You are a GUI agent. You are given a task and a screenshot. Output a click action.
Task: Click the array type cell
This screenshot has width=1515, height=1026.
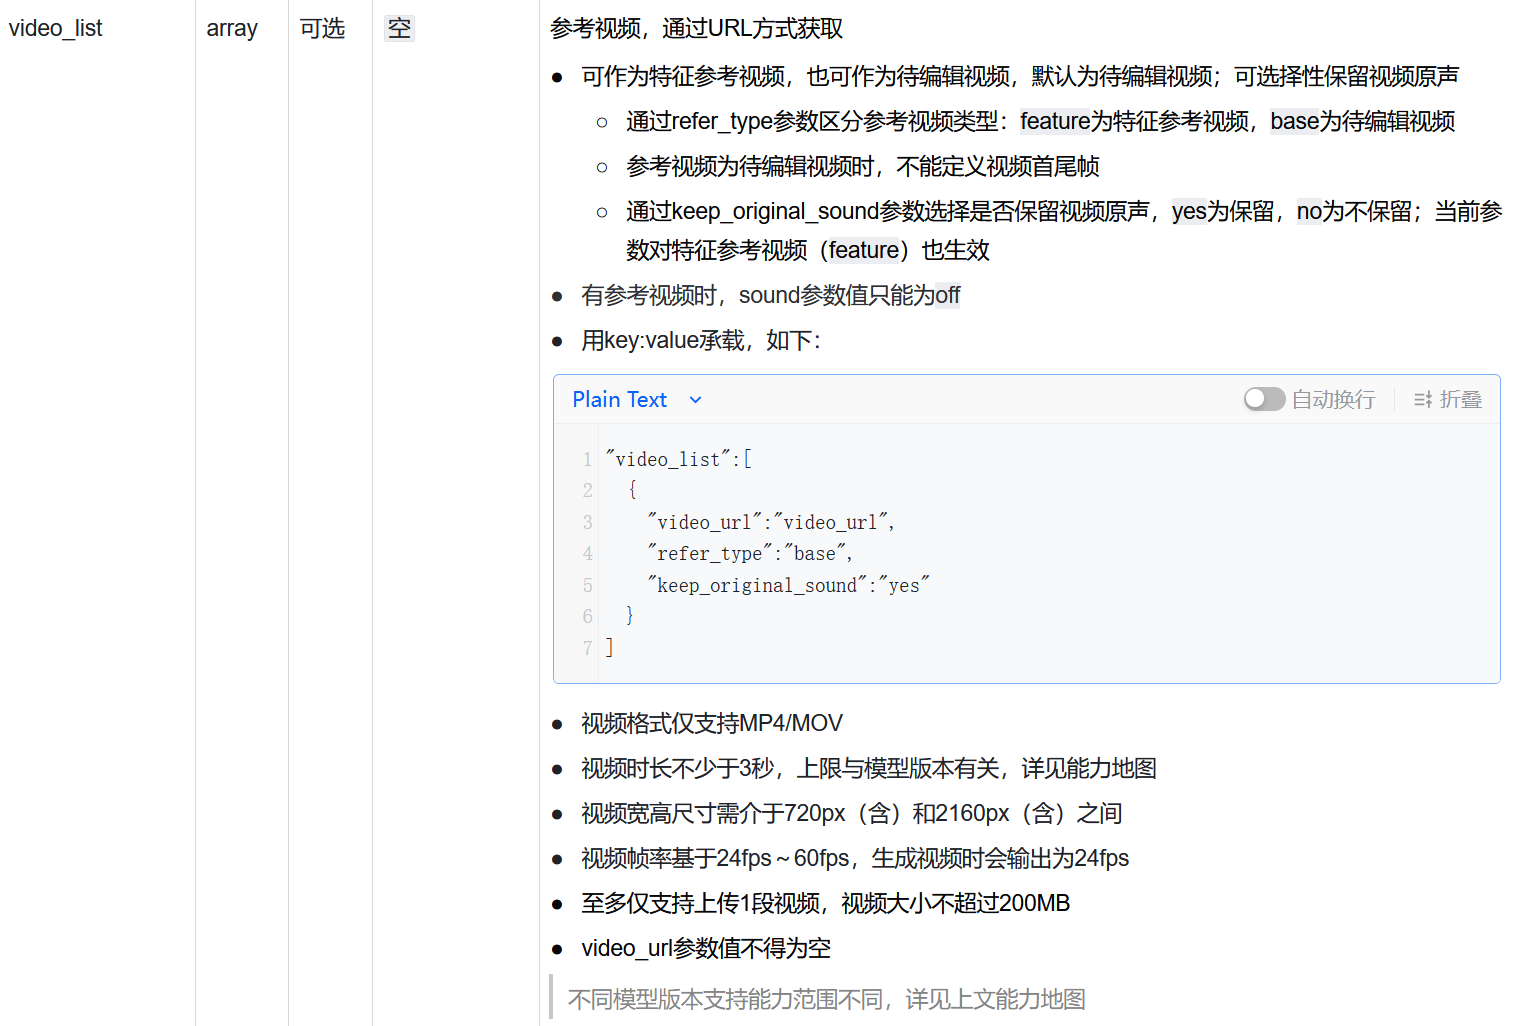click(232, 28)
